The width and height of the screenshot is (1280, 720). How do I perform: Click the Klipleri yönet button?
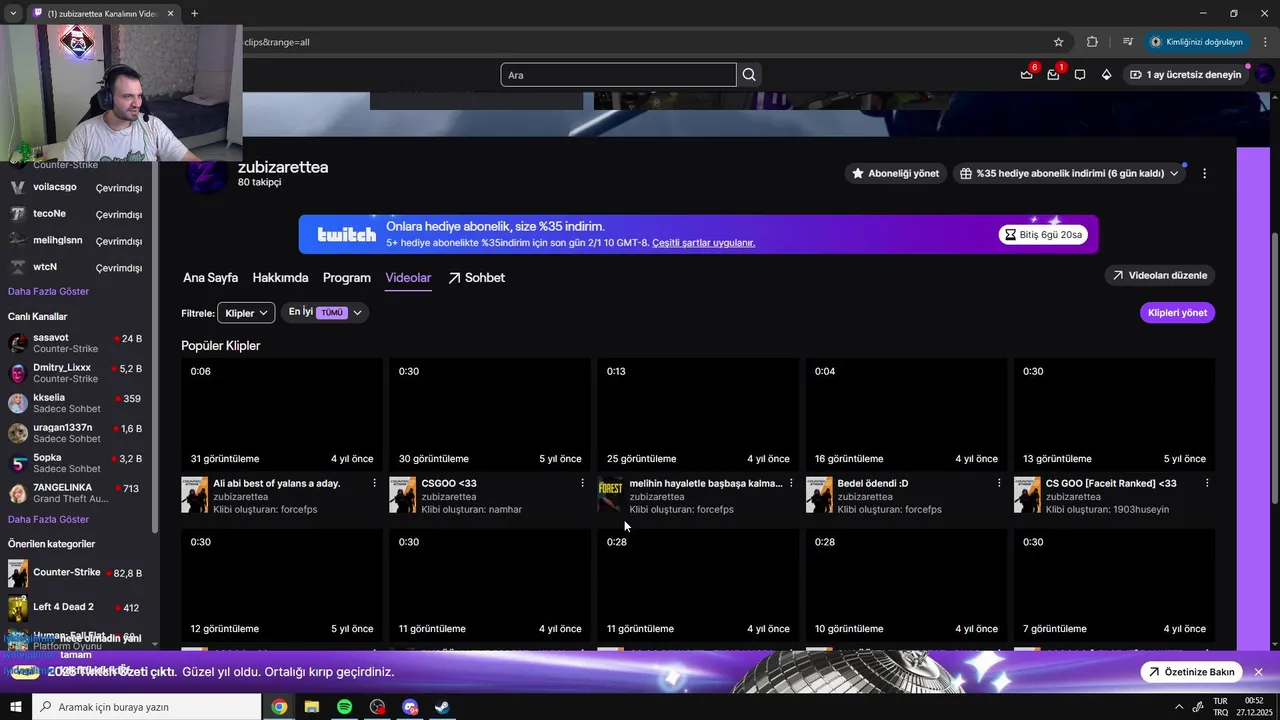[1177, 313]
